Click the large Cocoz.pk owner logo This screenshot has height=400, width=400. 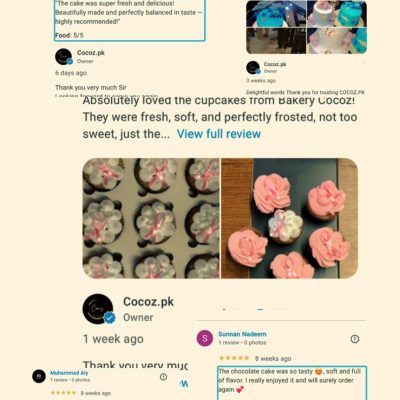coord(98,309)
